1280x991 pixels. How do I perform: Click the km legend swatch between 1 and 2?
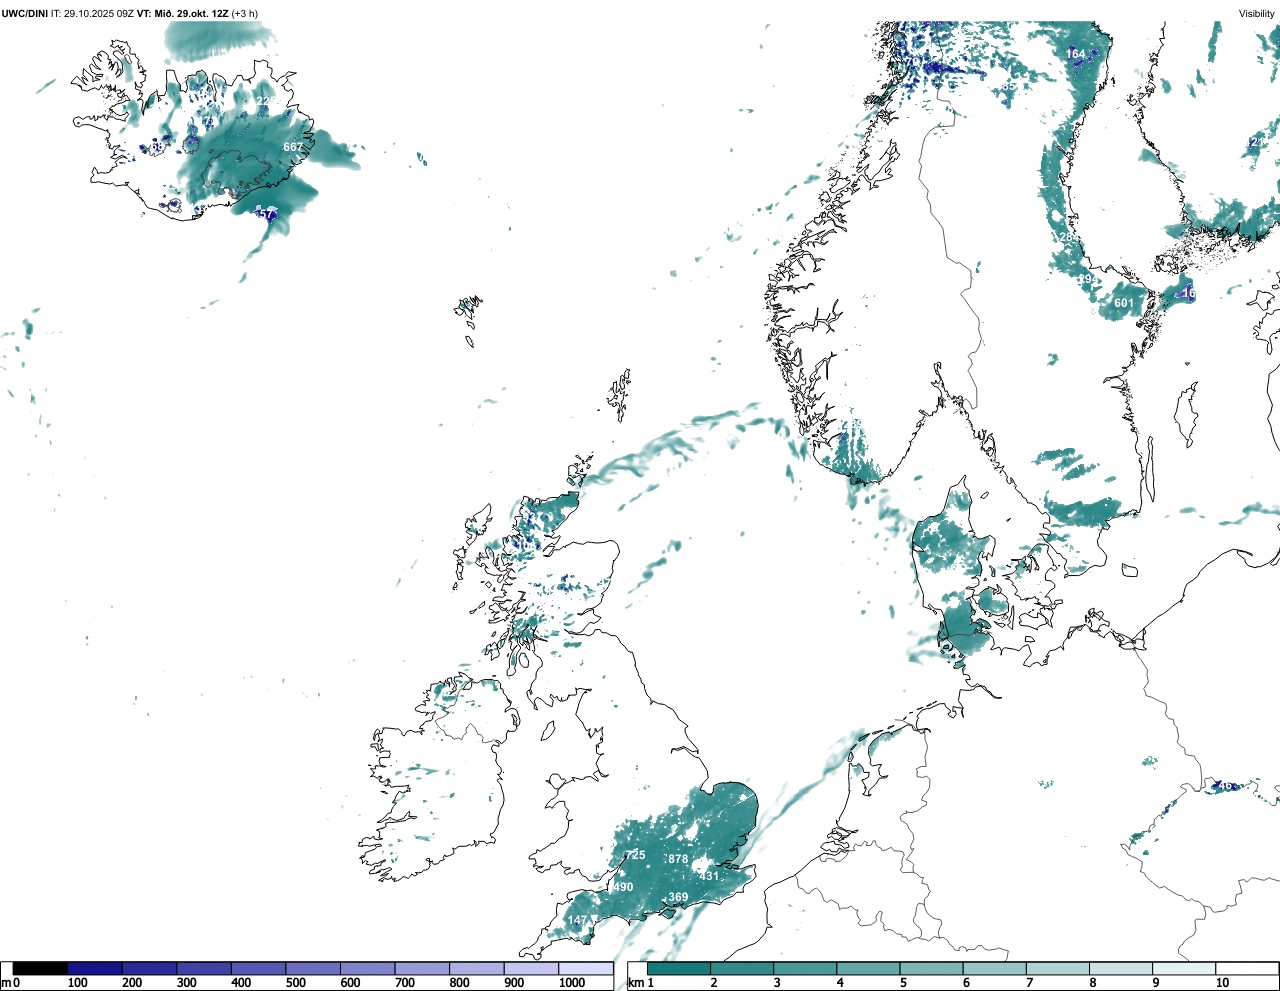pos(679,968)
